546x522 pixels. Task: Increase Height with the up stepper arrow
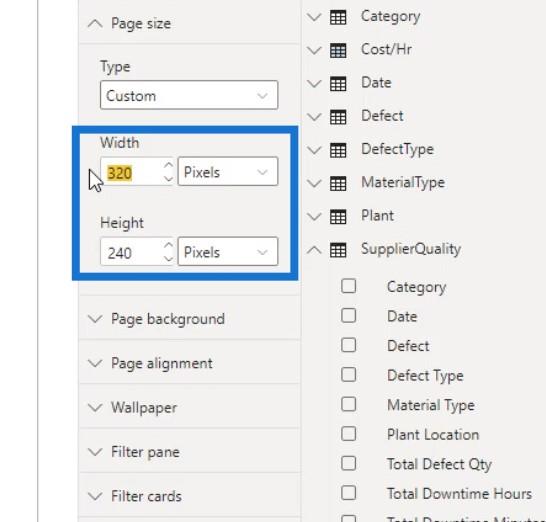[169, 245]
